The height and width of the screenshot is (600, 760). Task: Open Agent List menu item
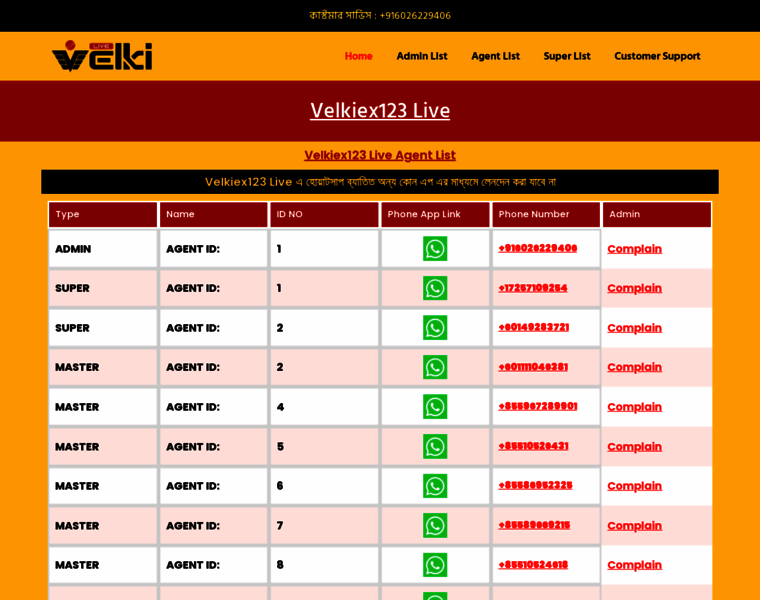495,56
